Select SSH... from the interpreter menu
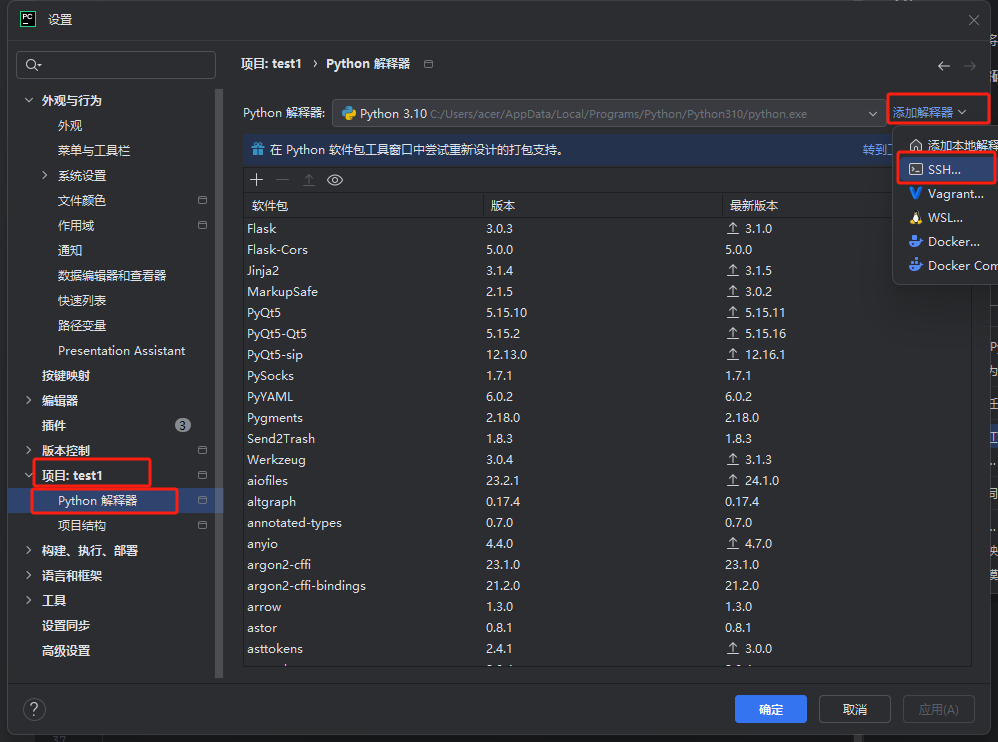The image size is (998, 742). (x=946, y=169)
